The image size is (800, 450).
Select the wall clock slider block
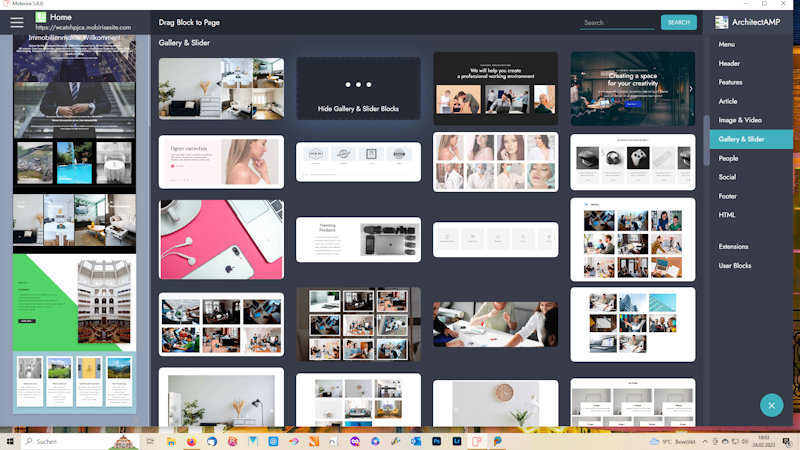tap(495, 403)
